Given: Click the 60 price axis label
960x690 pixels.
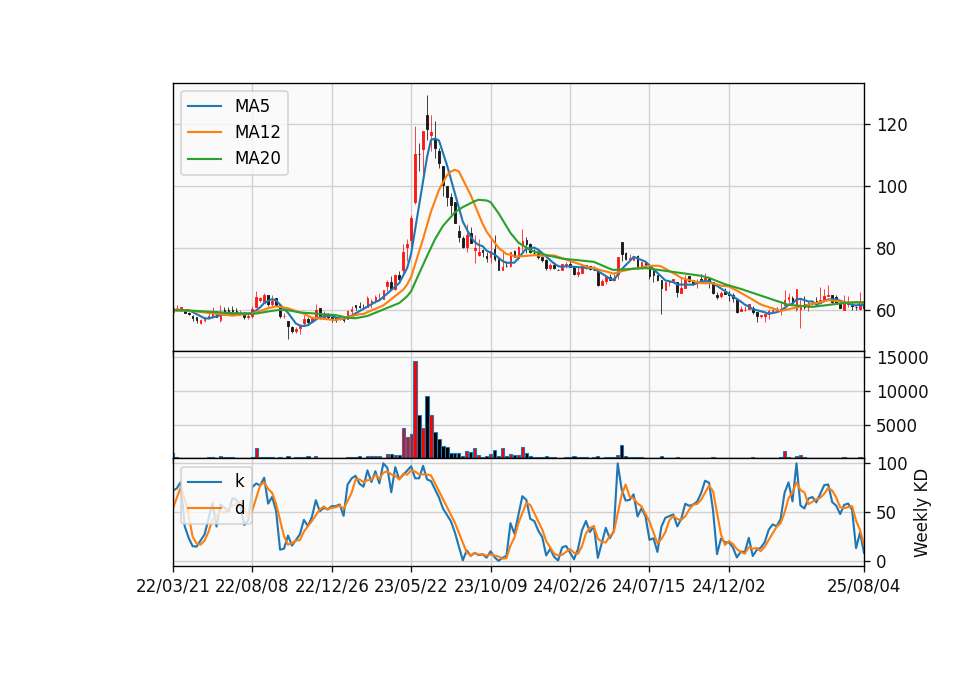Looking at the screenshot, I should [x=887, y=311].
